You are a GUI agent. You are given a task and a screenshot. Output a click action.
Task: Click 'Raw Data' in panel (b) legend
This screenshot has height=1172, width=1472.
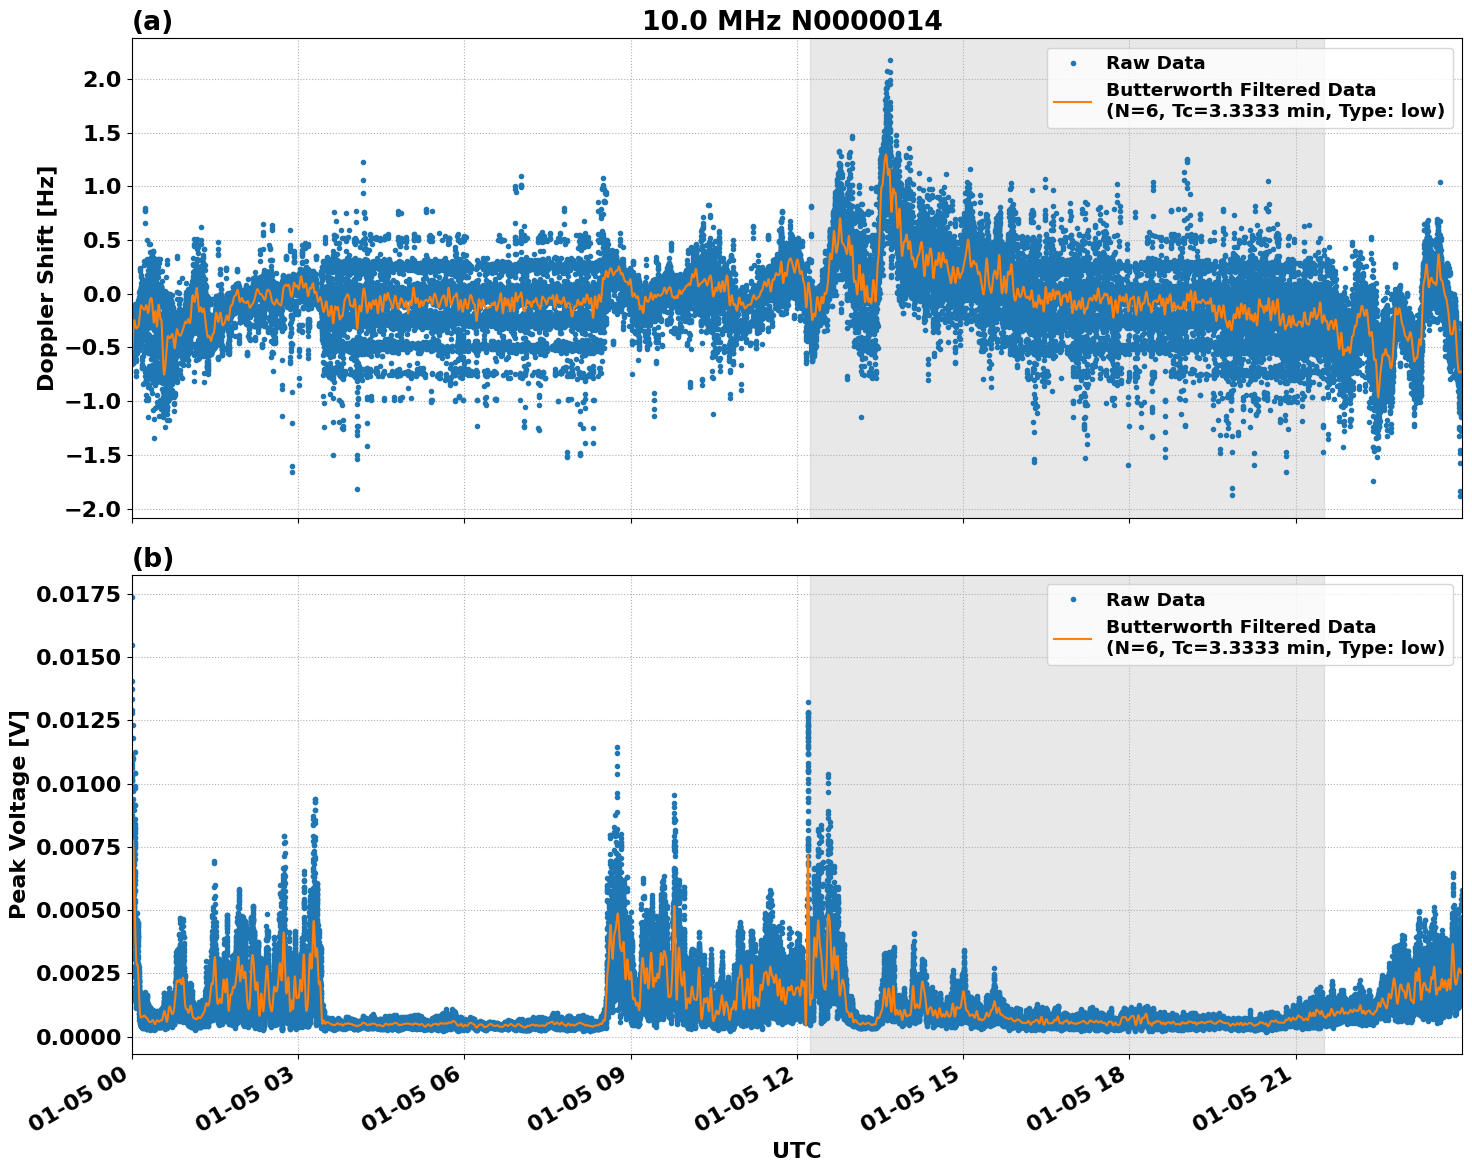[x=1155, y=600]
